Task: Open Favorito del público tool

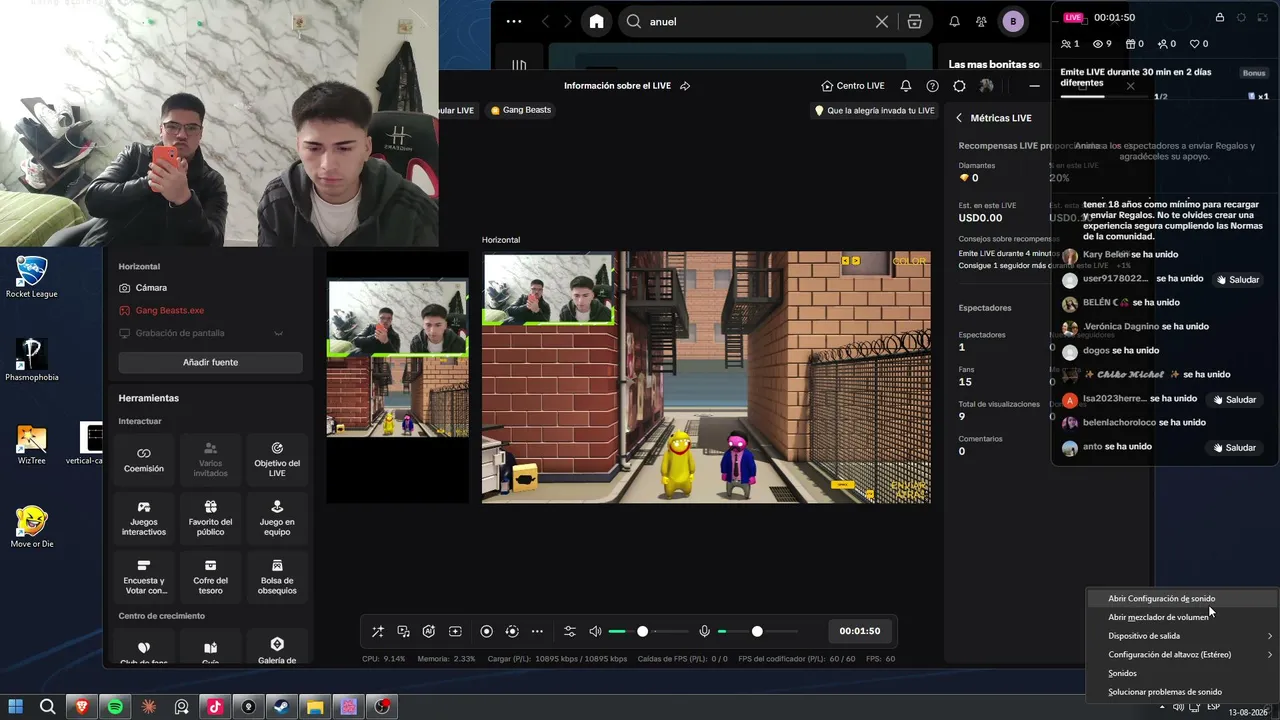Action: pyautogui.click(x=211, y=519)
